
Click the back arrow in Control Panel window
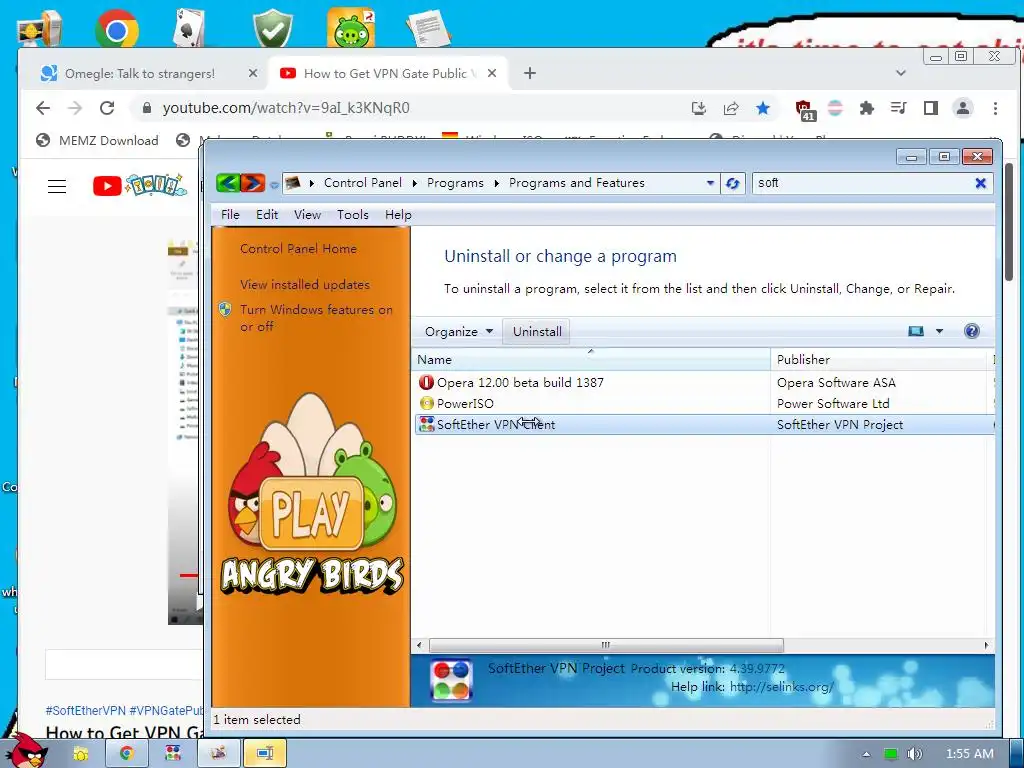pyautogui.click(x=228, y=183)
